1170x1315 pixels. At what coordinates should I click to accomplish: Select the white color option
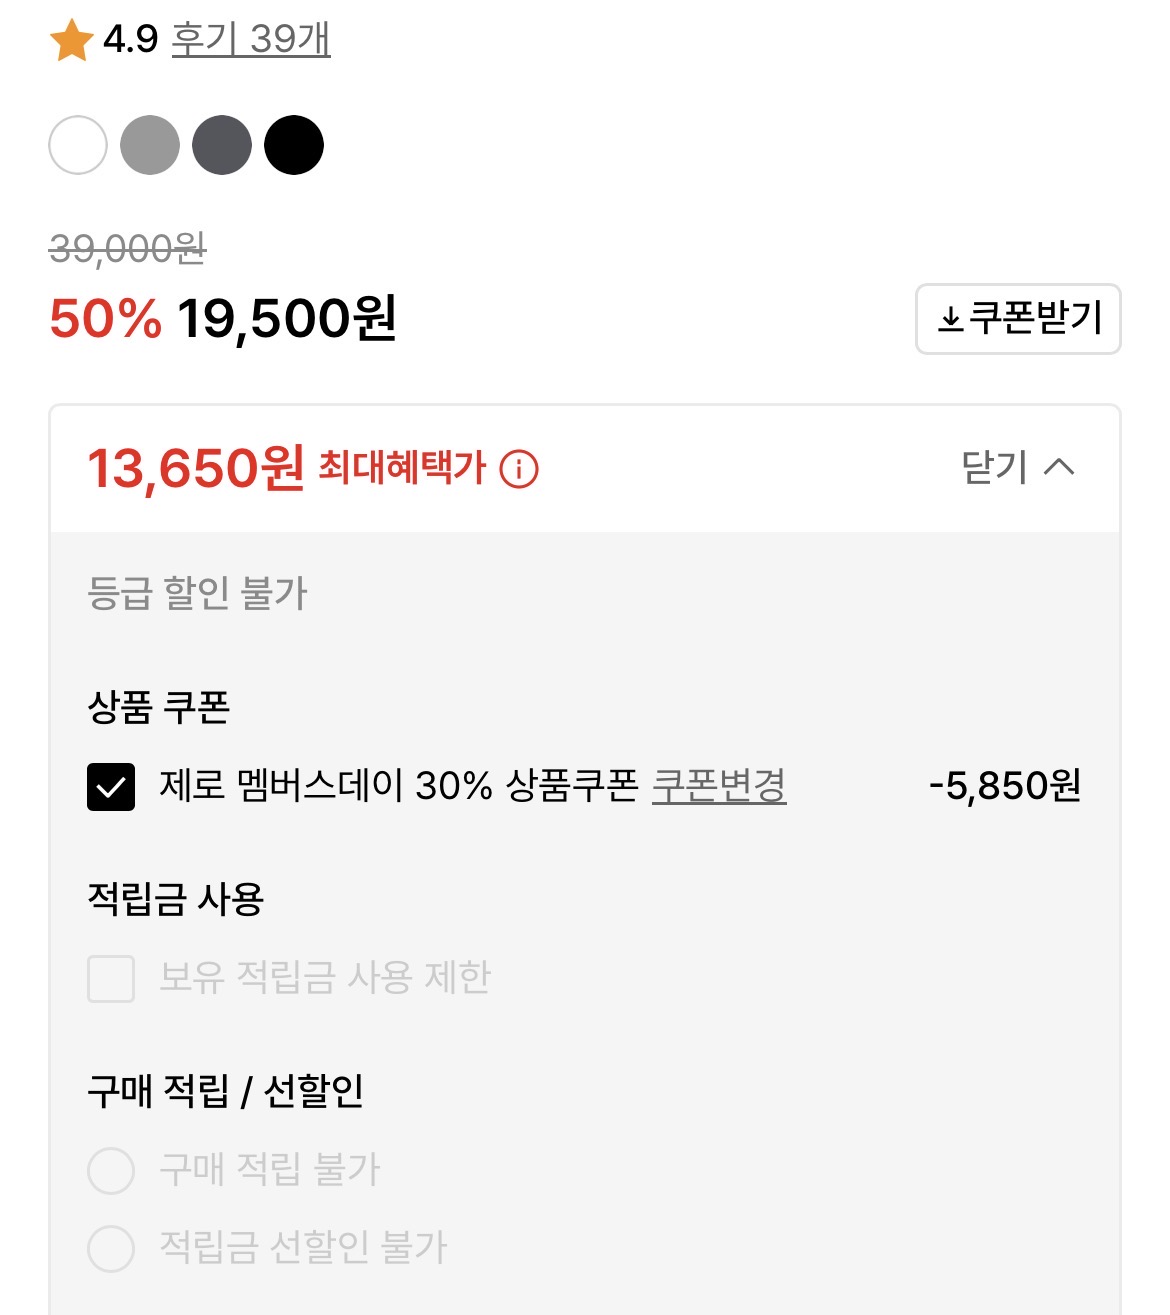point(78,145)
